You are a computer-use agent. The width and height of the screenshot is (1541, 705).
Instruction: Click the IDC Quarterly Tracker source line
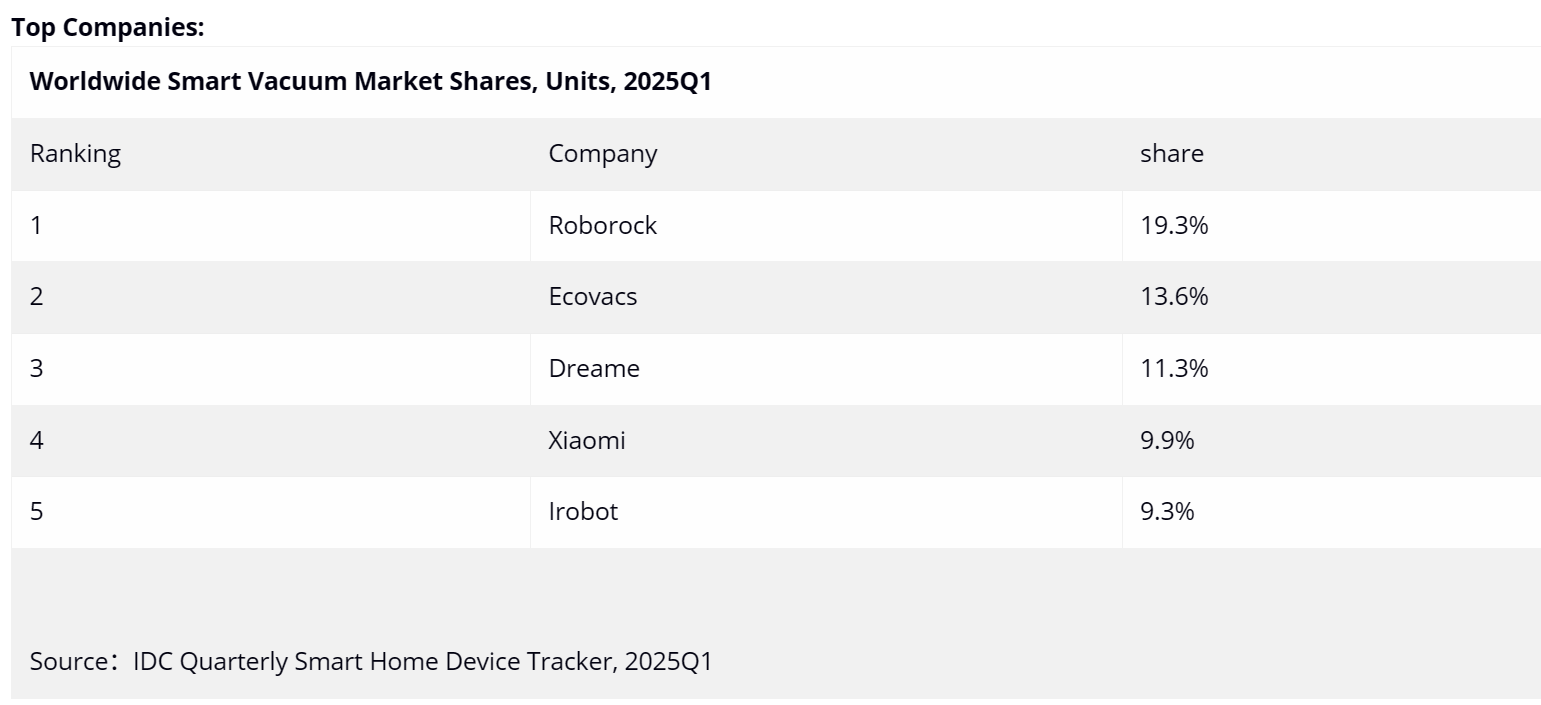(370, 661)
